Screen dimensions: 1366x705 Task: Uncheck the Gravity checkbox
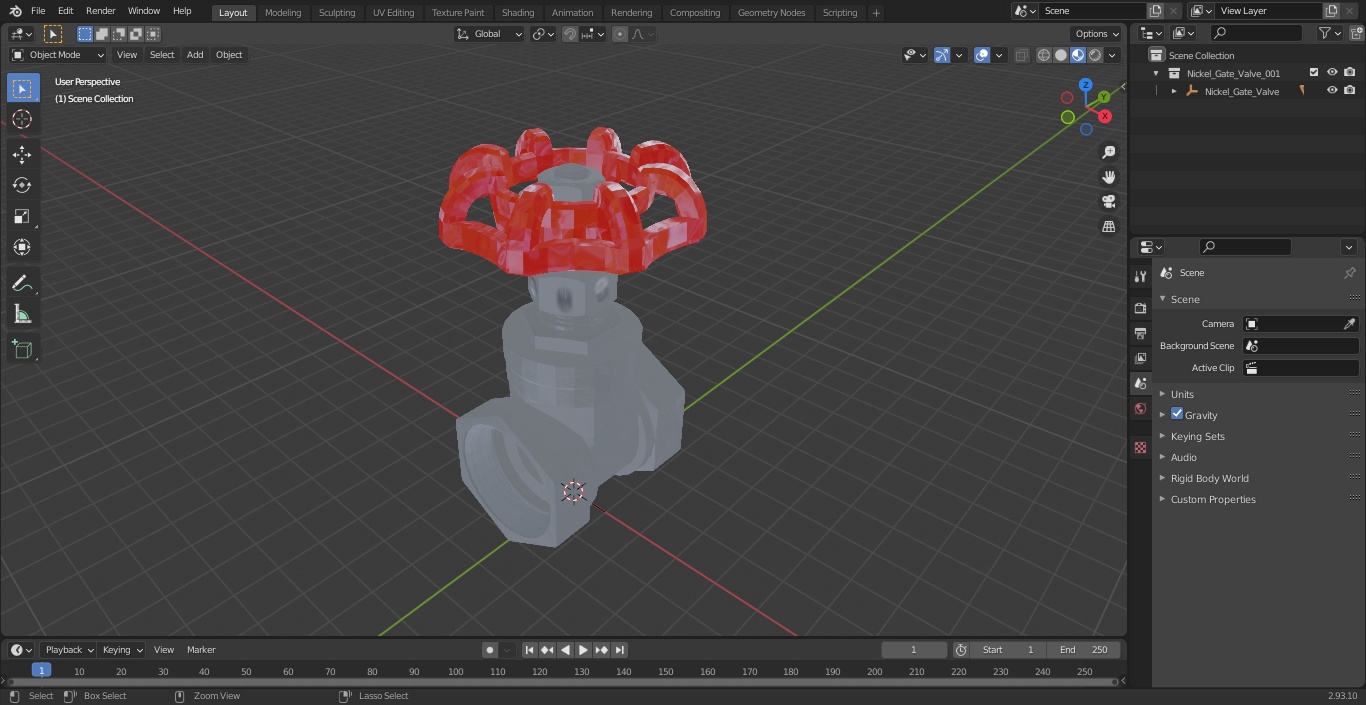[x=1177, y=414]
